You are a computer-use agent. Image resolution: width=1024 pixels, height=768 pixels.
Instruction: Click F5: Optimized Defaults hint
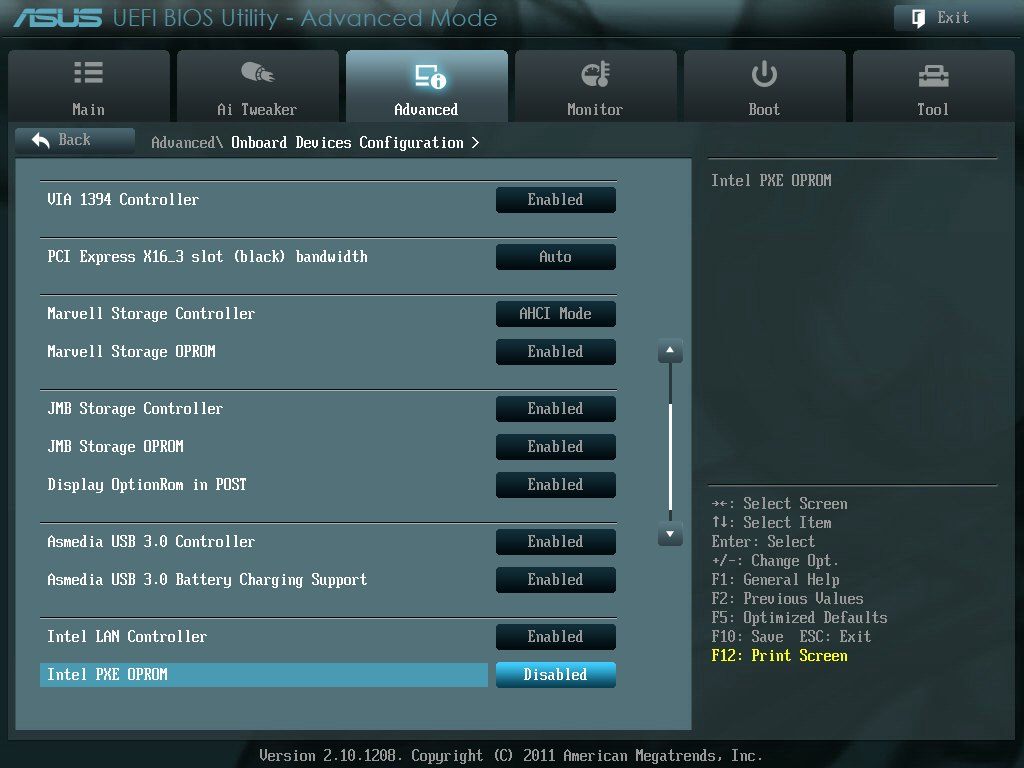pos(799,618)
